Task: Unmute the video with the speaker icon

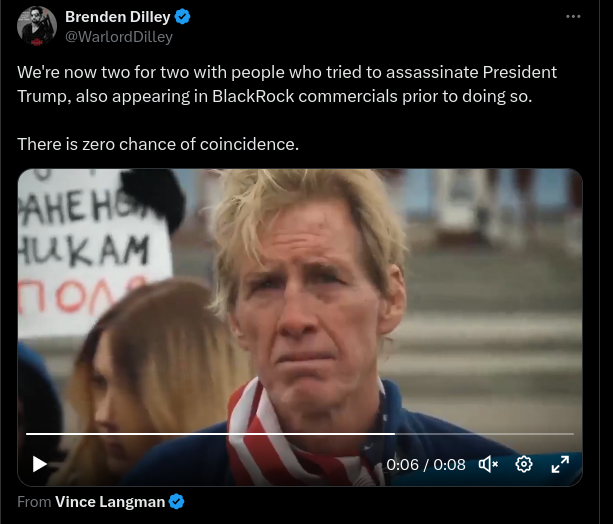Action: pyautogui.click(x=488, y=465)
